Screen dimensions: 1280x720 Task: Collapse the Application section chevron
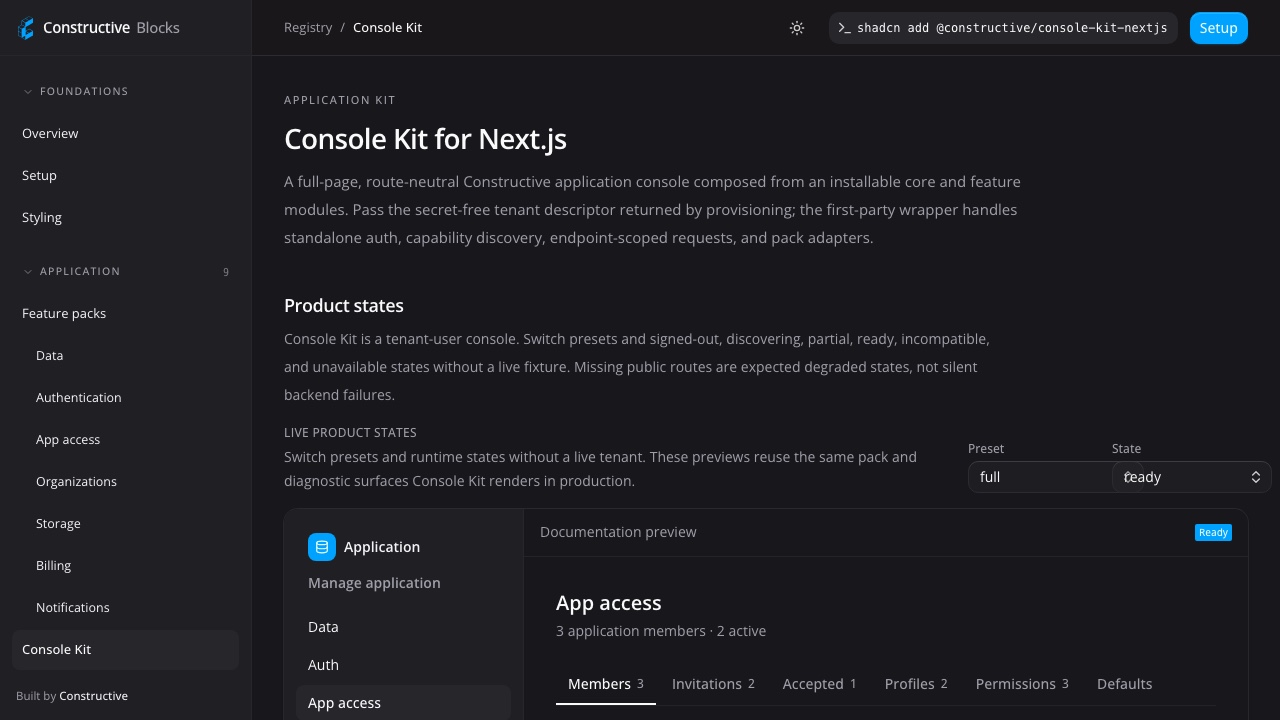(28, 271)
